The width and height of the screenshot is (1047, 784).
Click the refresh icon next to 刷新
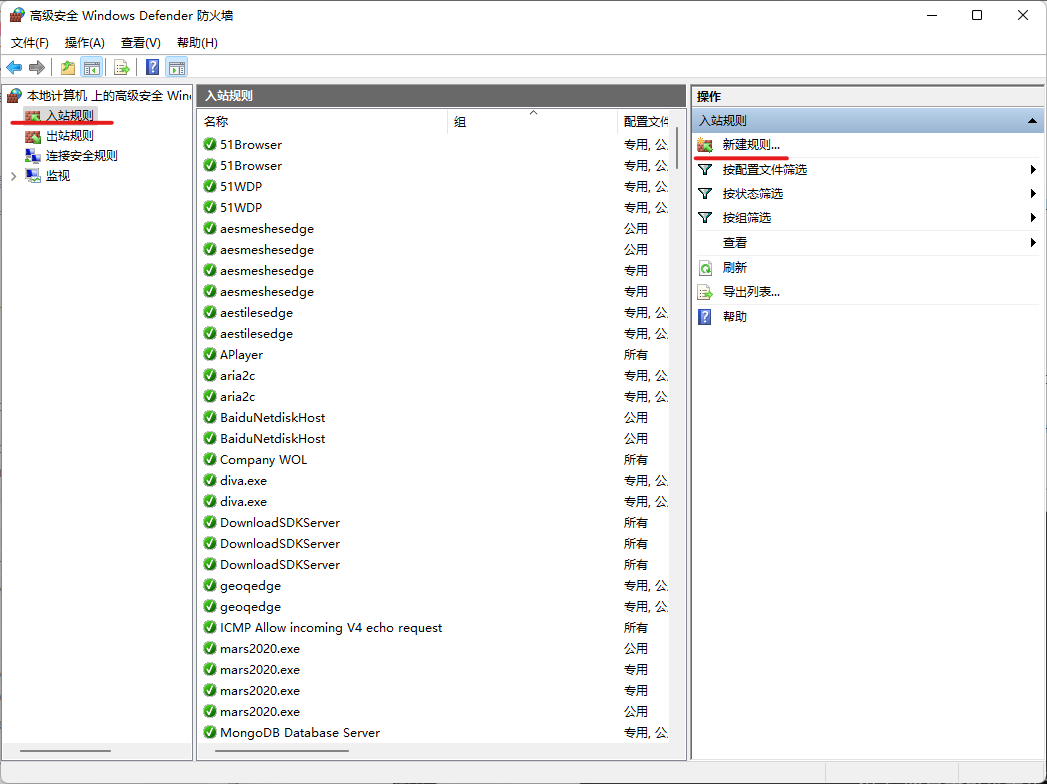tap(705, 268)
